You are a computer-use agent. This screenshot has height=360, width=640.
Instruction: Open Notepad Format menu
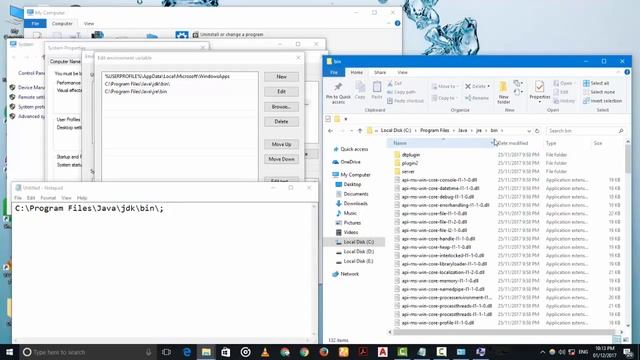[x=48, y=198]
